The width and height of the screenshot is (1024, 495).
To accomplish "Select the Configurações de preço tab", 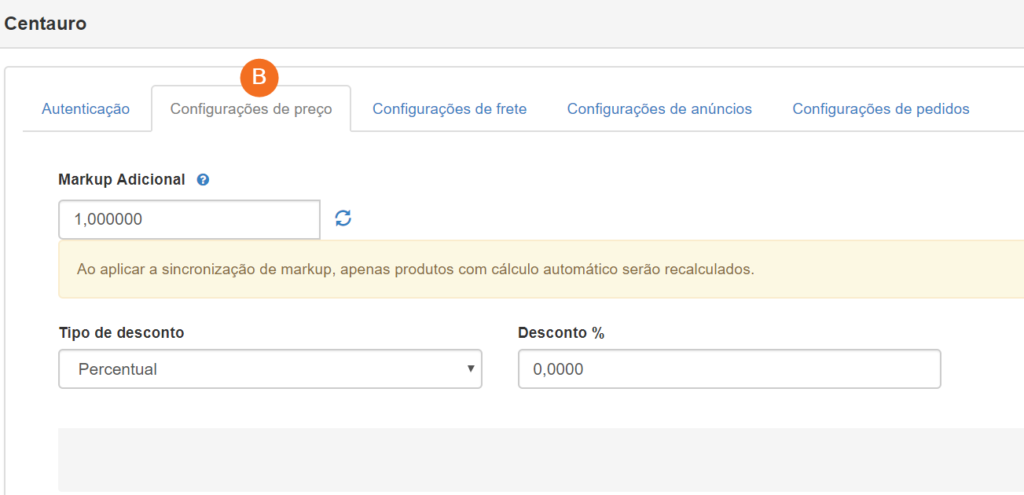I will (x=251, y=109).
